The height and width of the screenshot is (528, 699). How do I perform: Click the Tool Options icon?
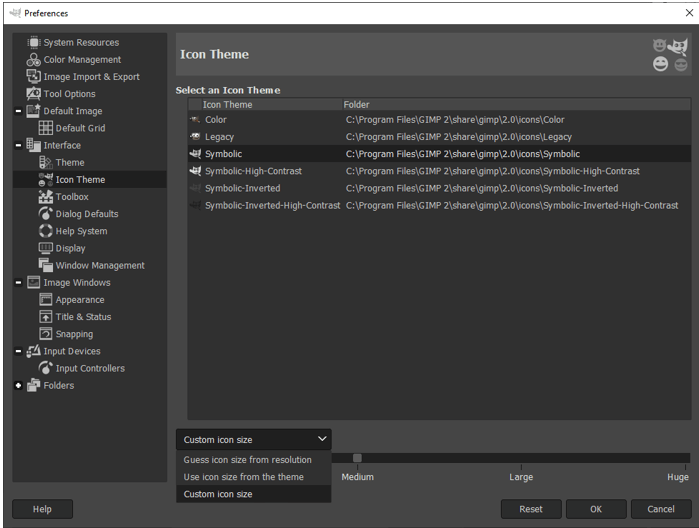(33, 94)
